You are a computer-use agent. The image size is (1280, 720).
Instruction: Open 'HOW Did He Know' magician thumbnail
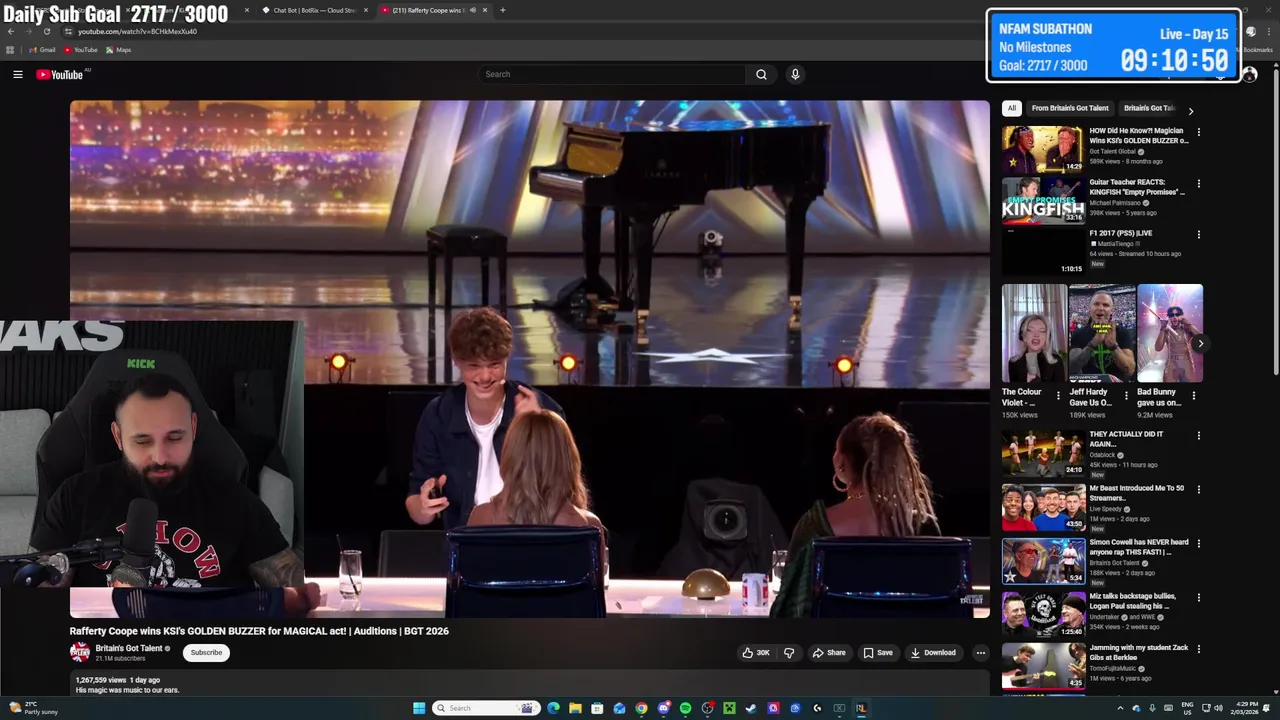click(x=1043, y=150)
